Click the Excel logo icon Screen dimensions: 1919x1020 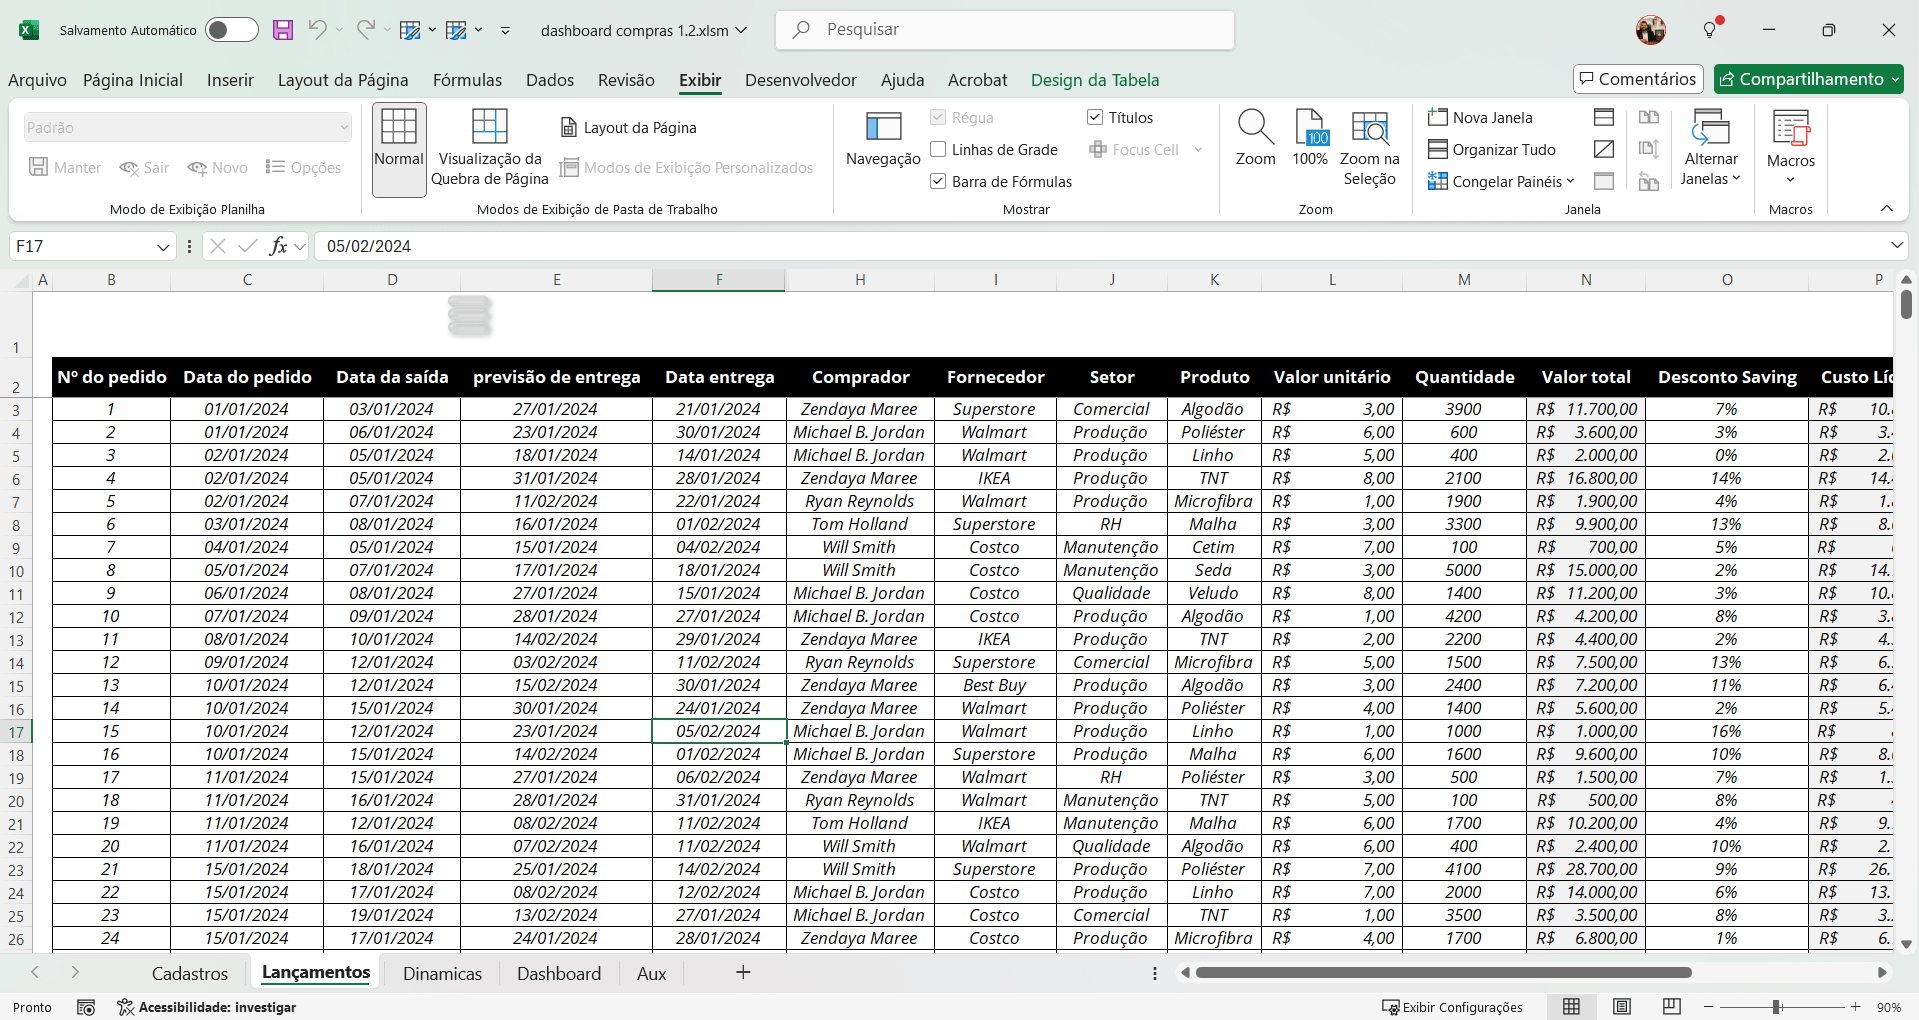point(29,30)
